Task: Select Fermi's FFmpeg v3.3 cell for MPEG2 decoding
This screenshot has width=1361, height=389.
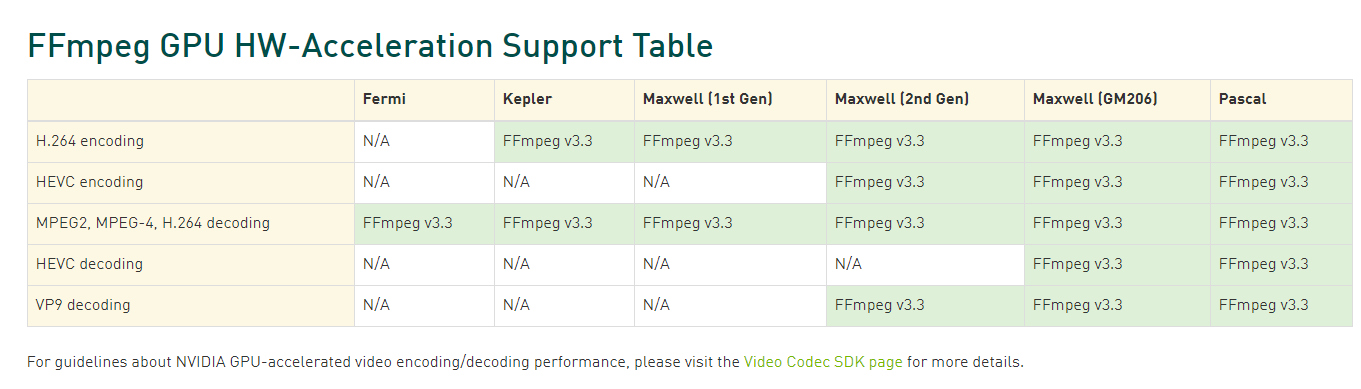Action: tap(424, 224)
